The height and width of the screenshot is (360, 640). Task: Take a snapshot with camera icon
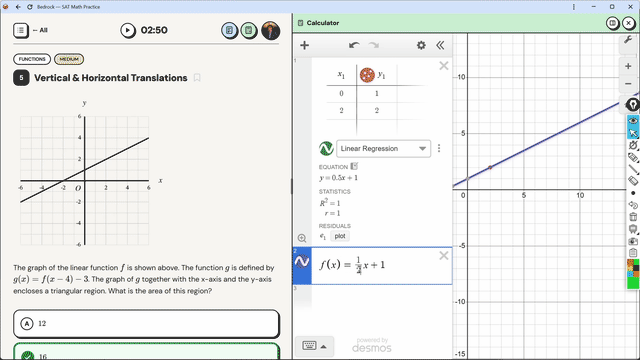pyautogui.click(x=633, y=241)
